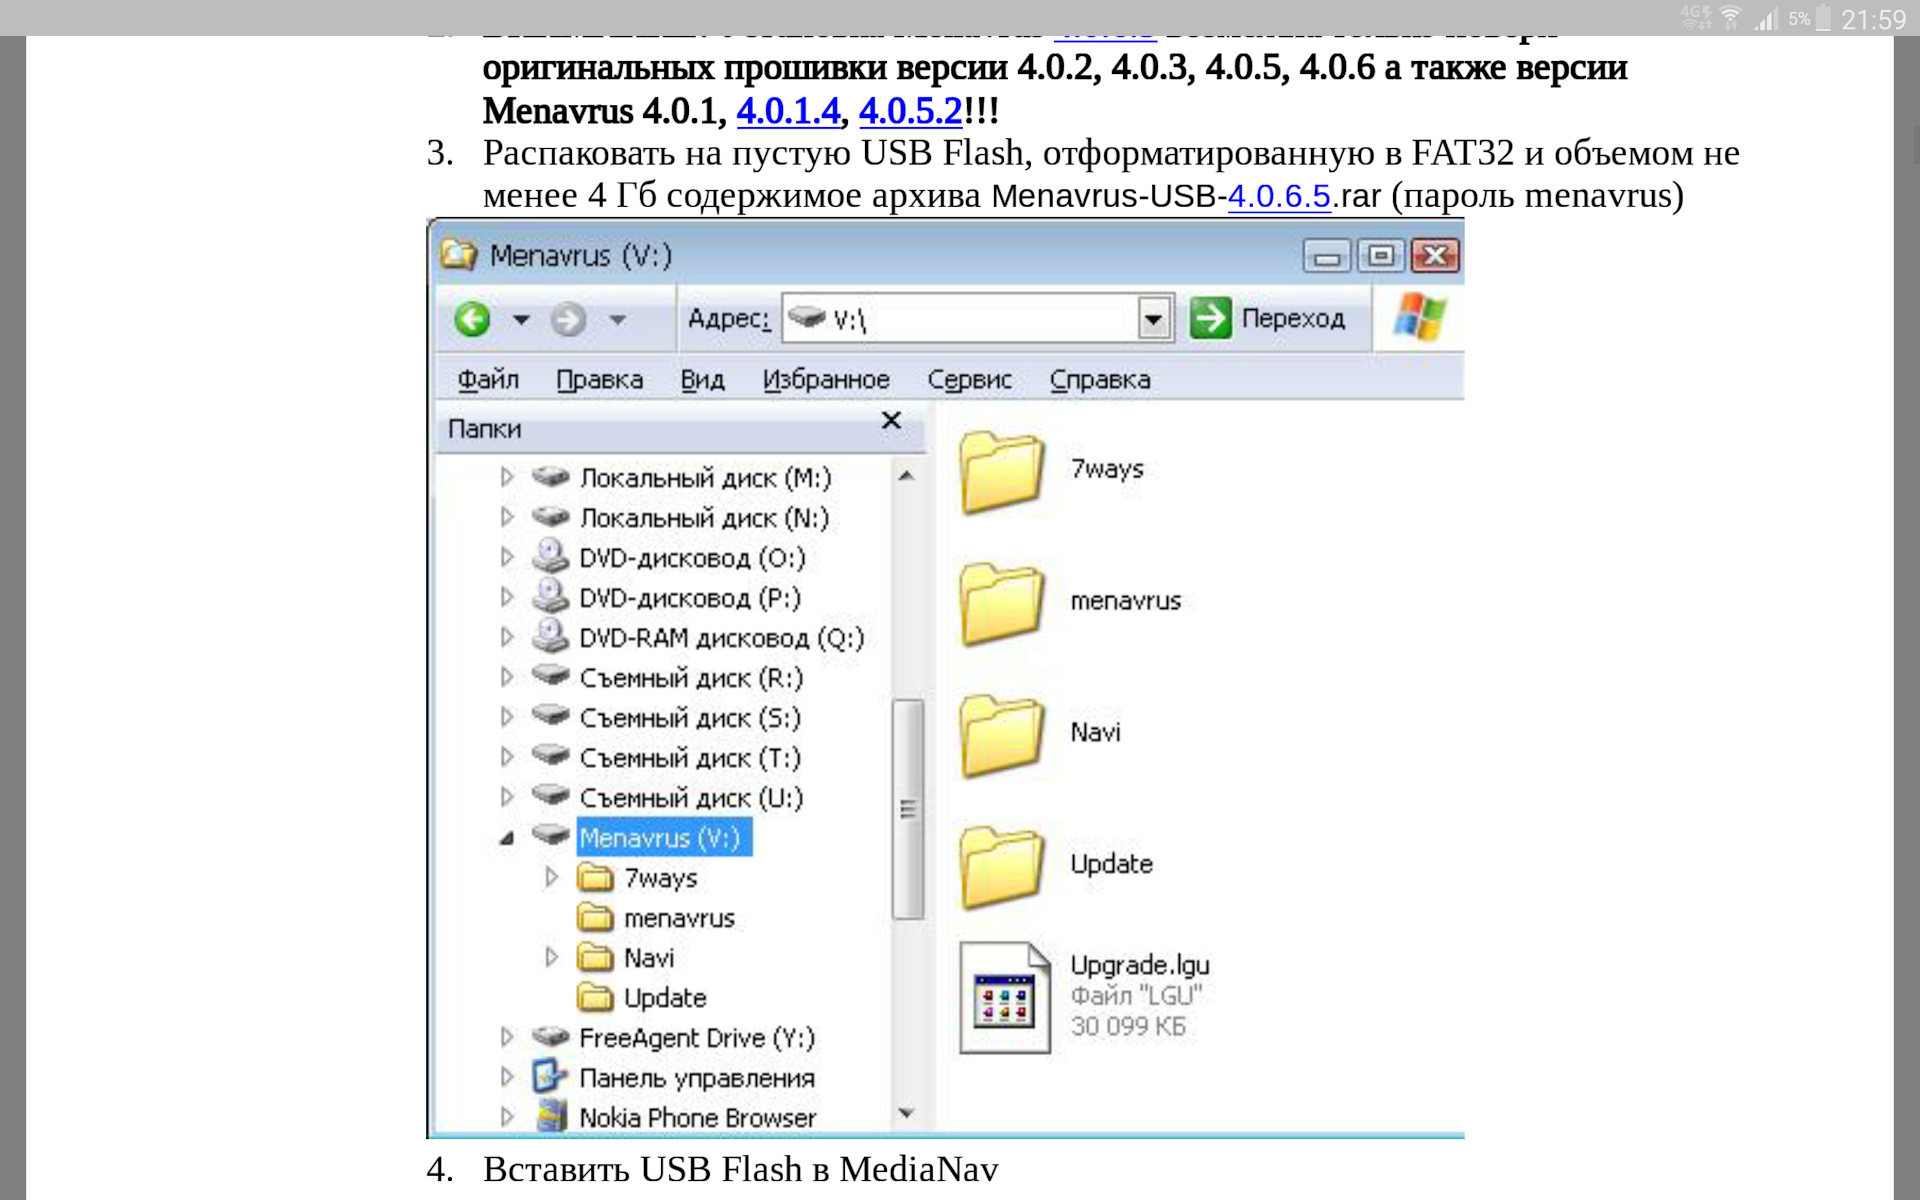Select Локальный диск (M:) drive icon
The image size is (1920, 1200).
pos(550,476)
